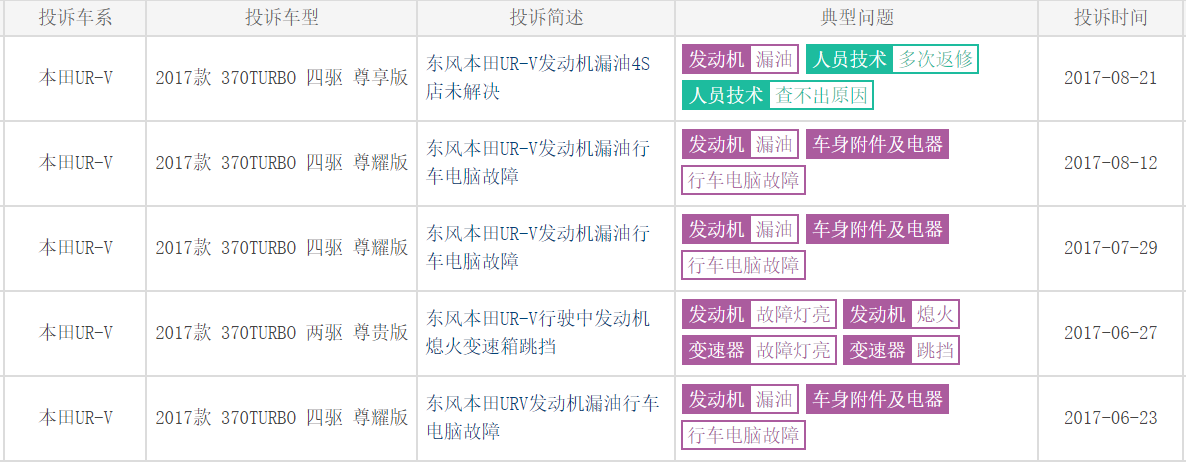This screenshot has height=466, width=1186.
Task: Click 本田UR-V series cell in 2017-08-12 row
Action: click(76, 163)
